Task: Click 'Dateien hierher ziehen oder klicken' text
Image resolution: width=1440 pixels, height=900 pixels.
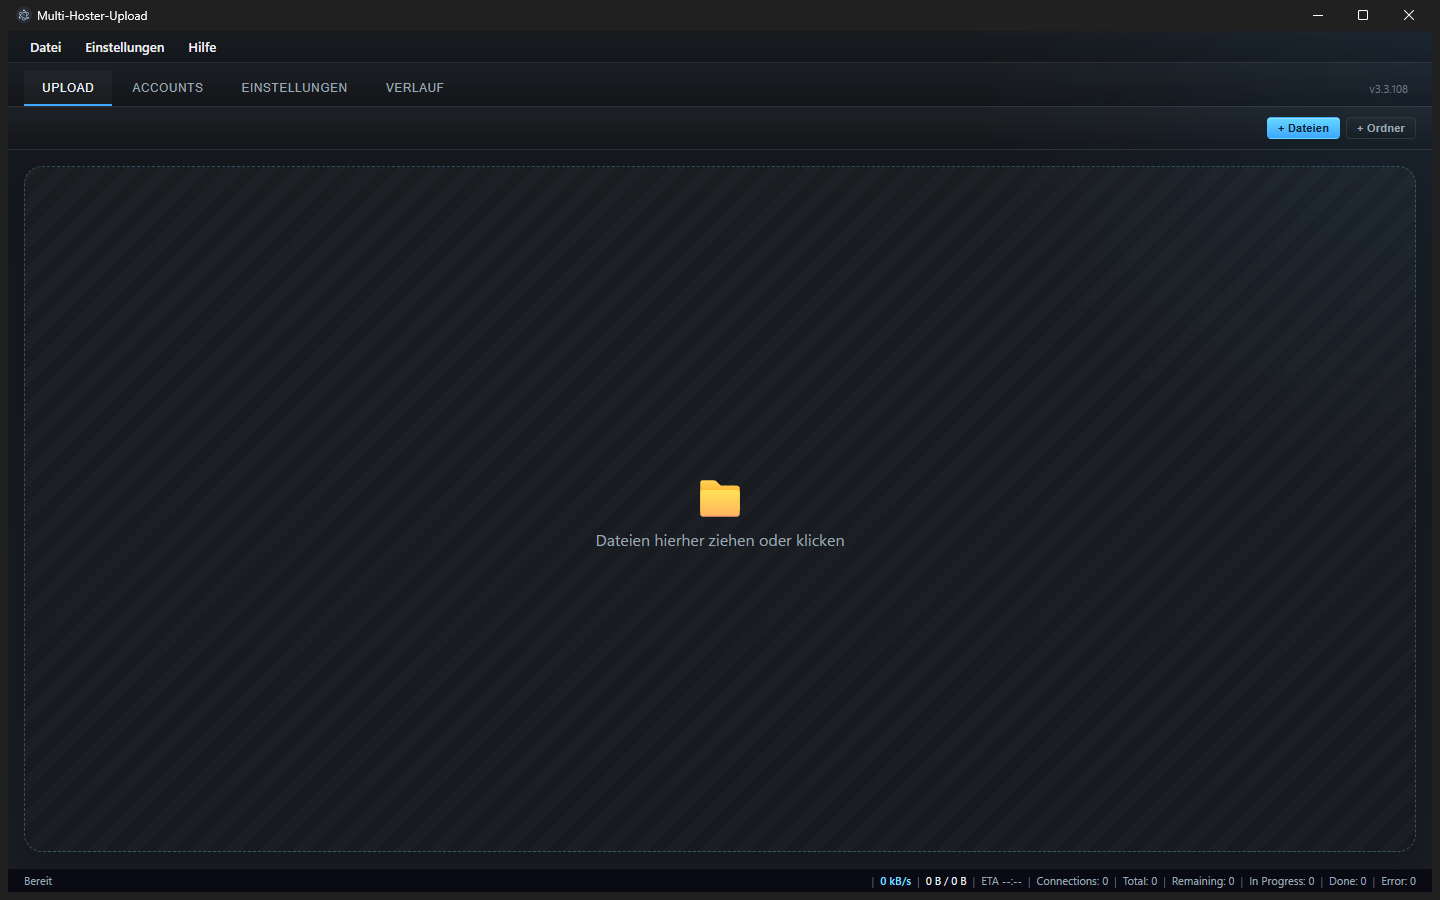Action: pos(720,540)
